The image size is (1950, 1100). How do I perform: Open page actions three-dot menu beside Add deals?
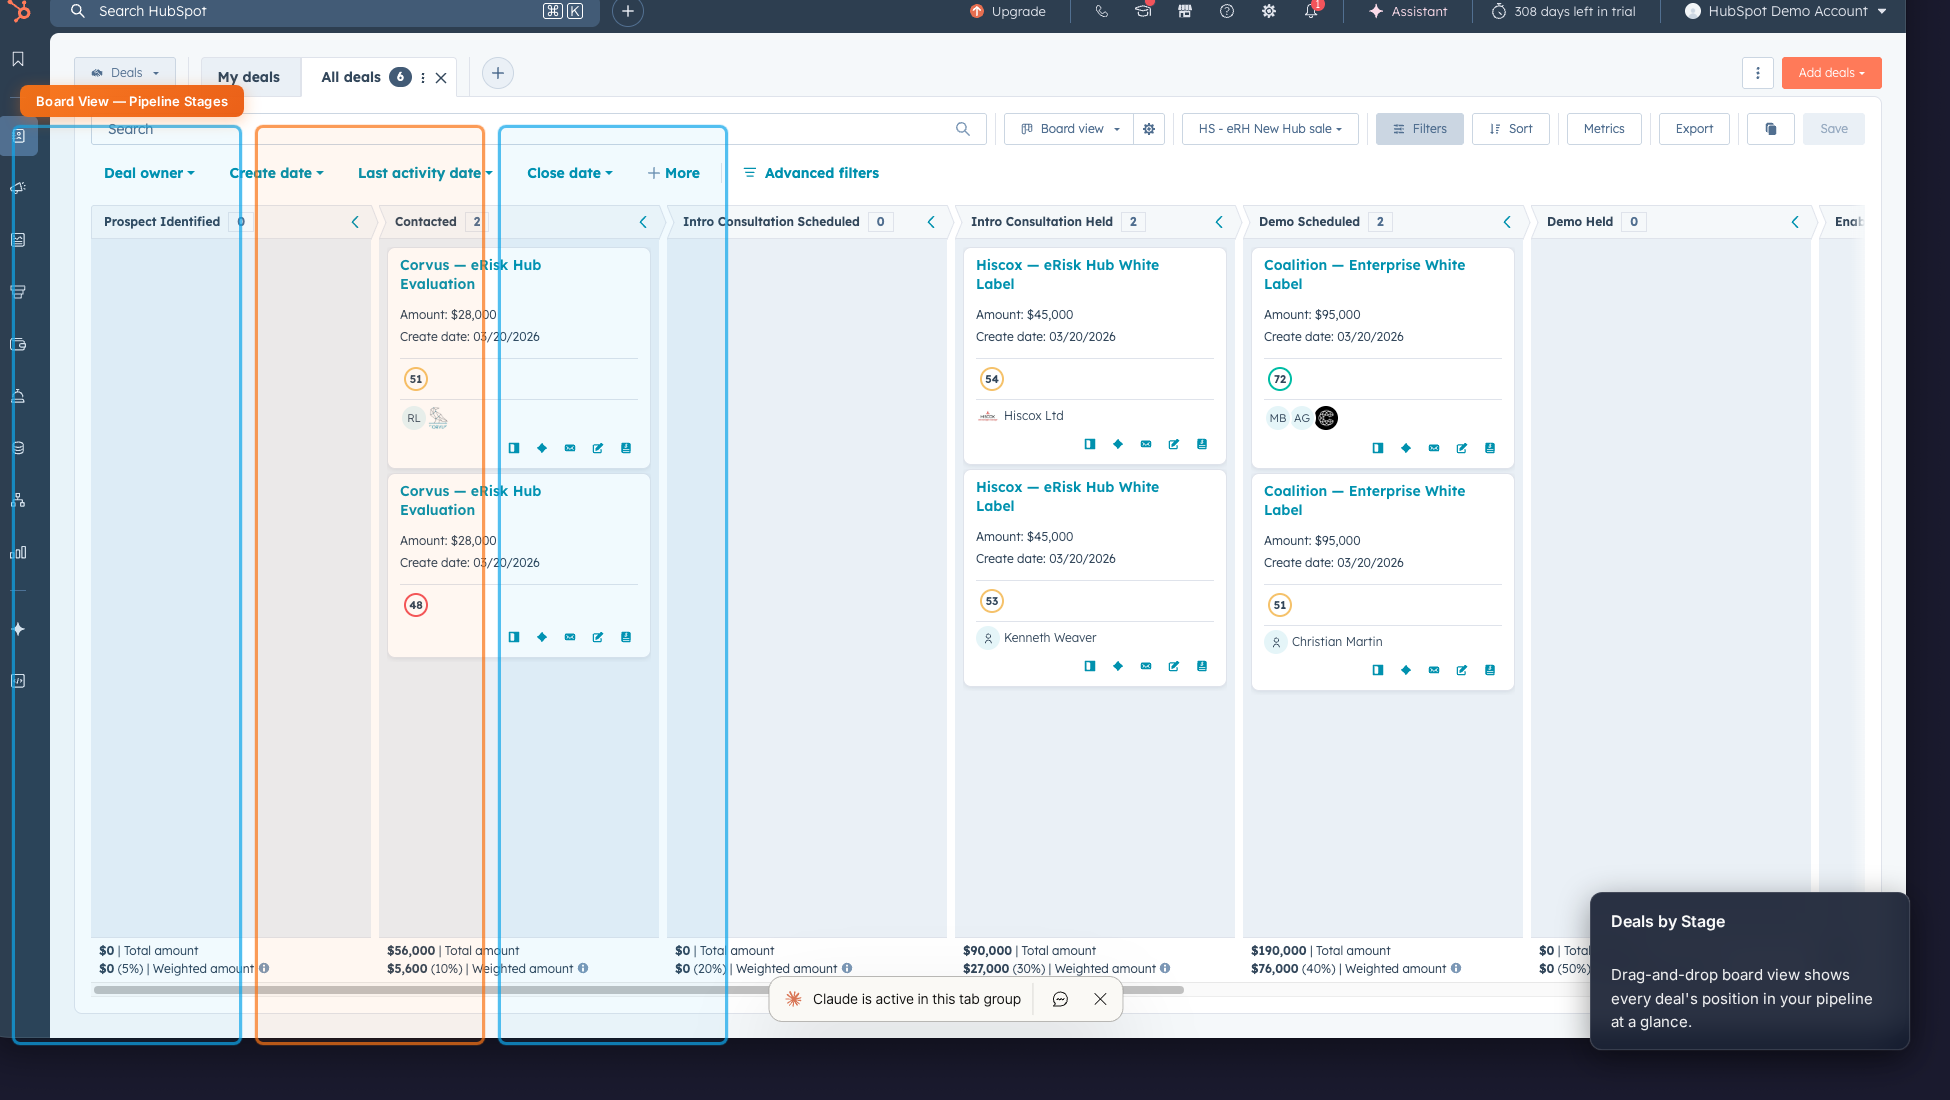point(1758,73)
